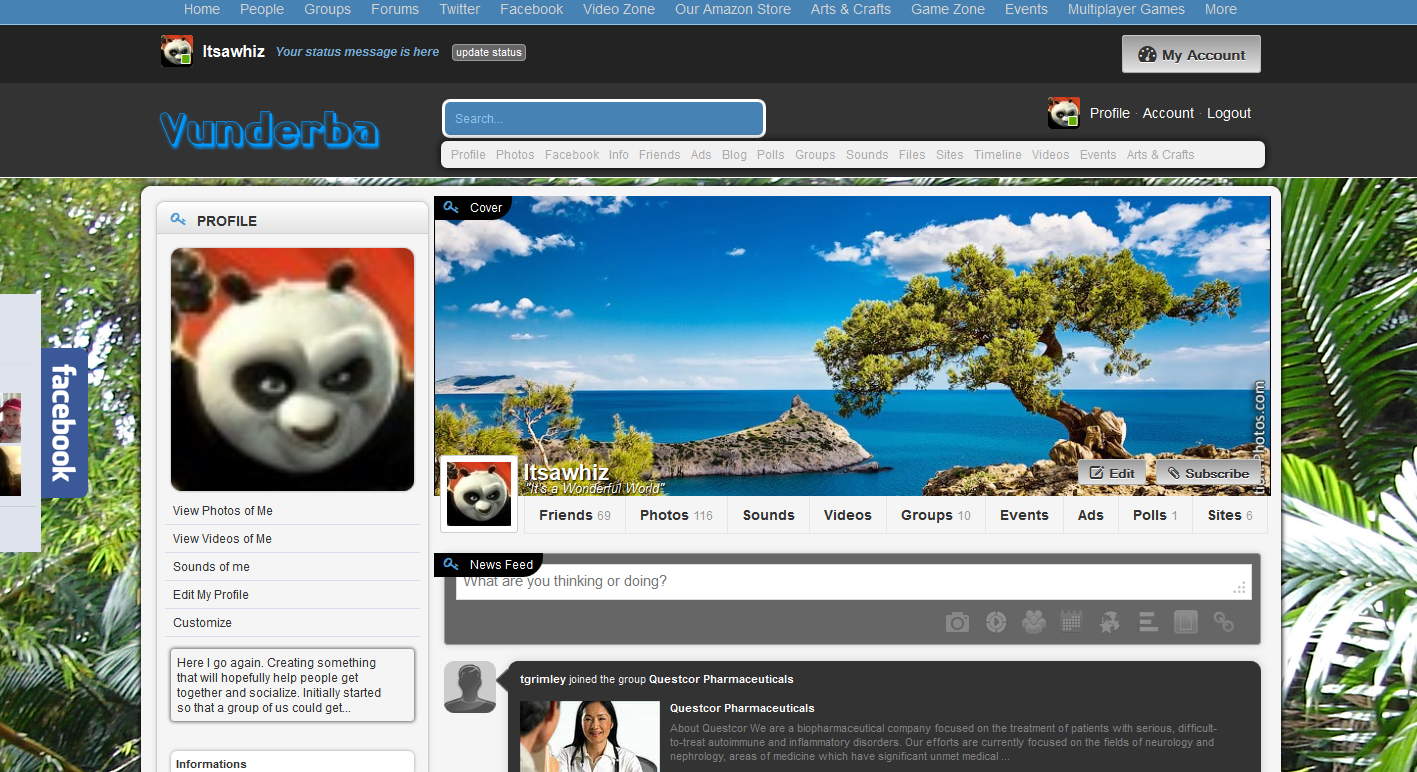This screenshot has height=772, width=1417.
Task: Click the Subscribe button on the cover
Action: tap(1208, 473)
